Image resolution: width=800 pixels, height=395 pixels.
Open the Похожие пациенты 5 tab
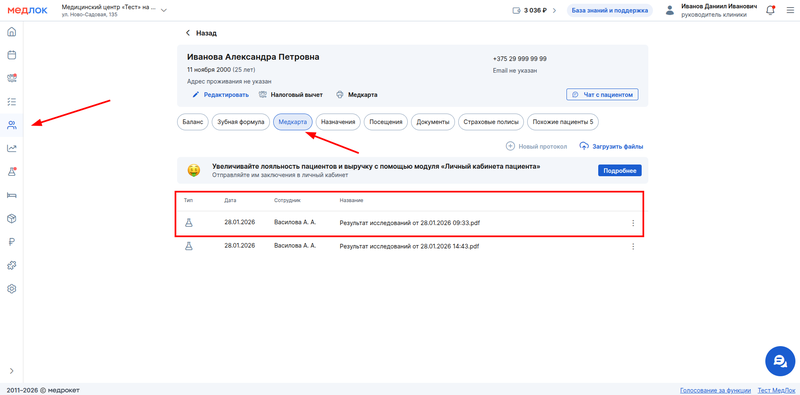[563, 122]
